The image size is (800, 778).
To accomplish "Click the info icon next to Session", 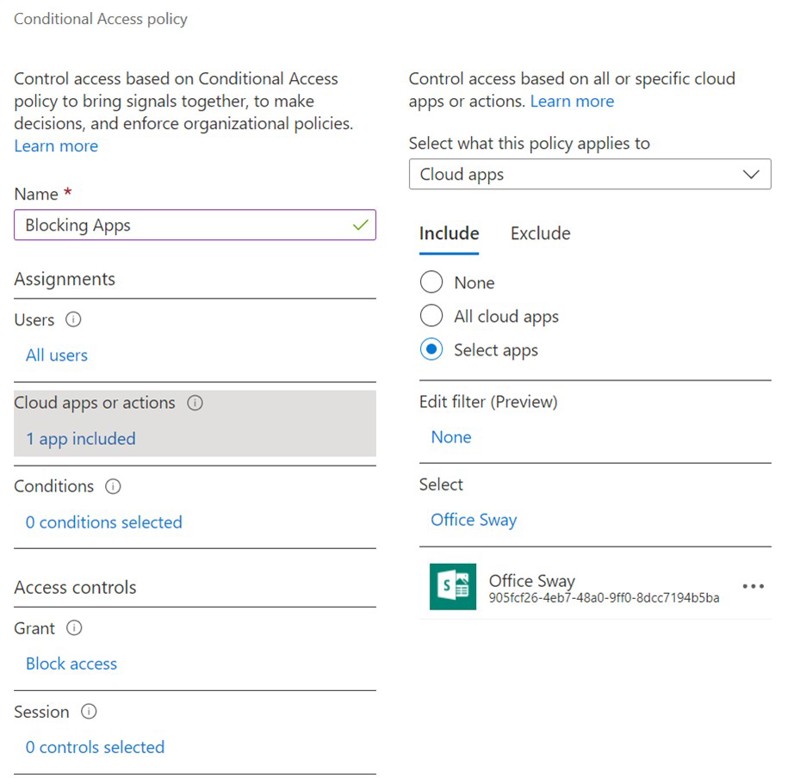I will [88, 712].
